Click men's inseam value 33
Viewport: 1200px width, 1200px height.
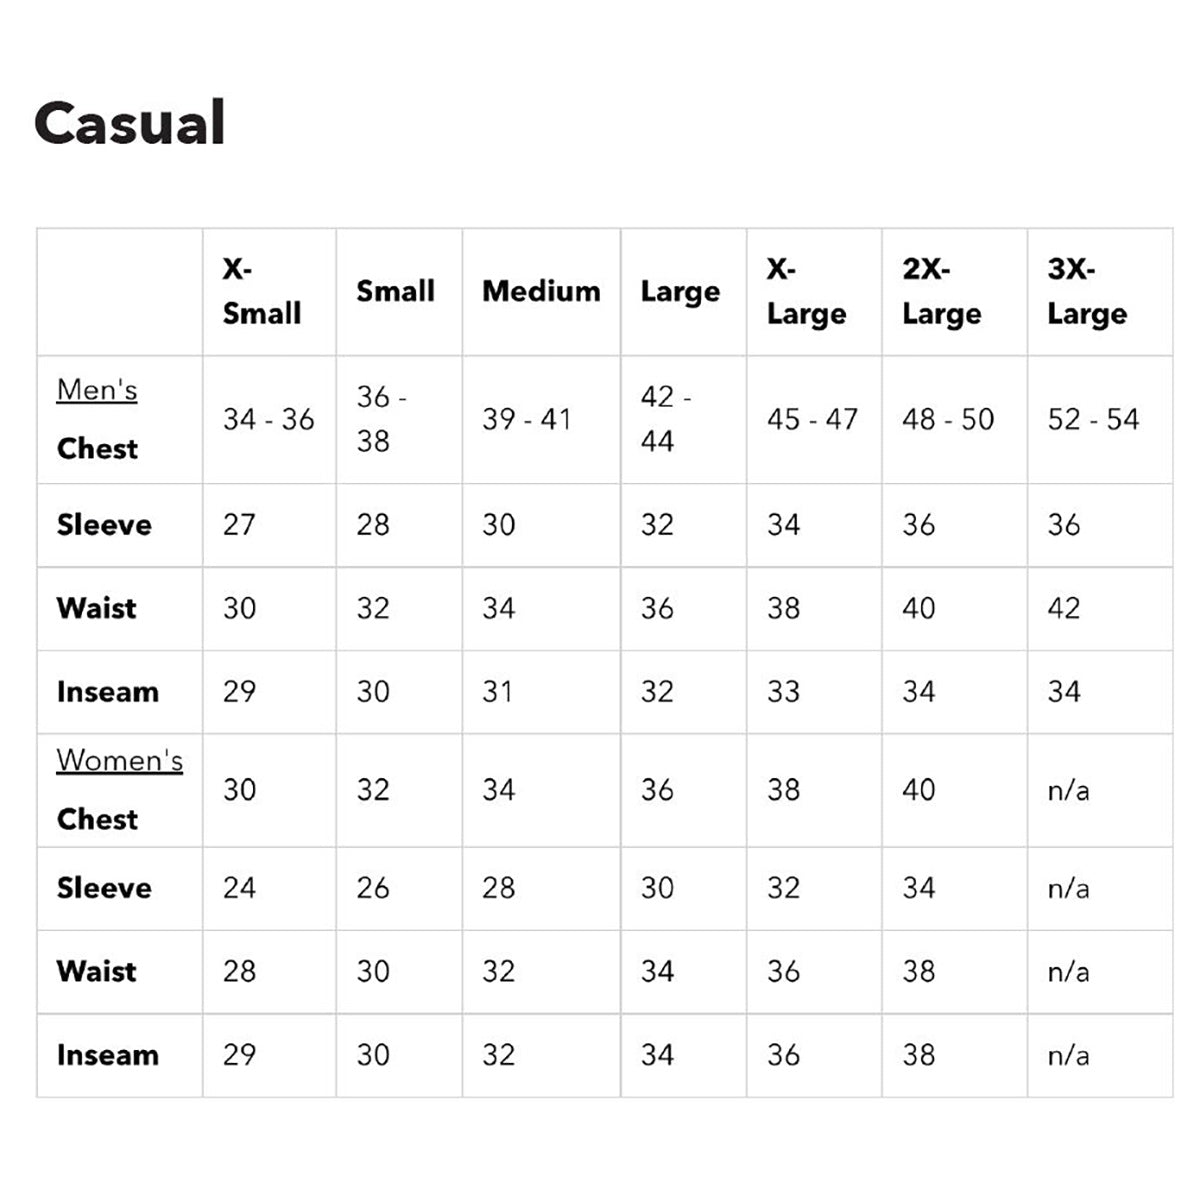tap(783, 692)
